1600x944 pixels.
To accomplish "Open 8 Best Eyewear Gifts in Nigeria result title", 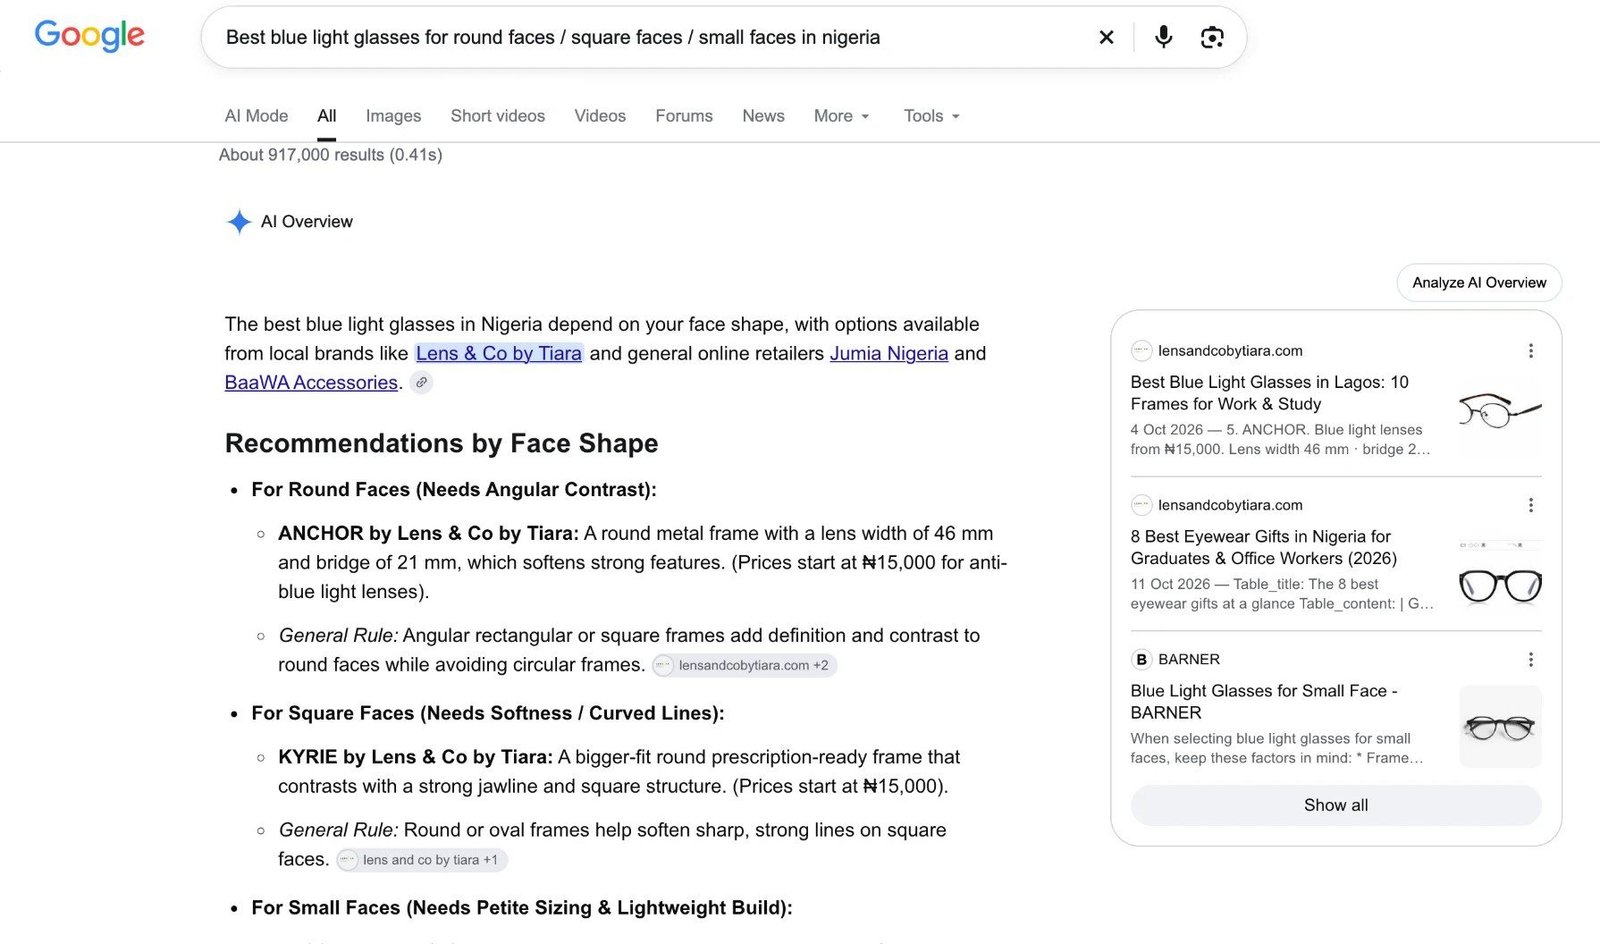I will pos(1264,547).
